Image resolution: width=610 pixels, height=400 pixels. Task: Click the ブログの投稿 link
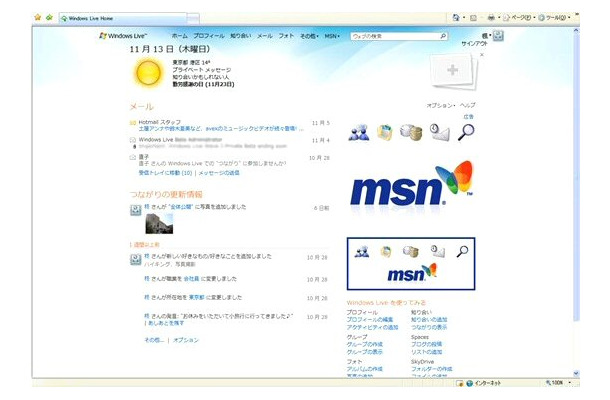coord(426,344)
